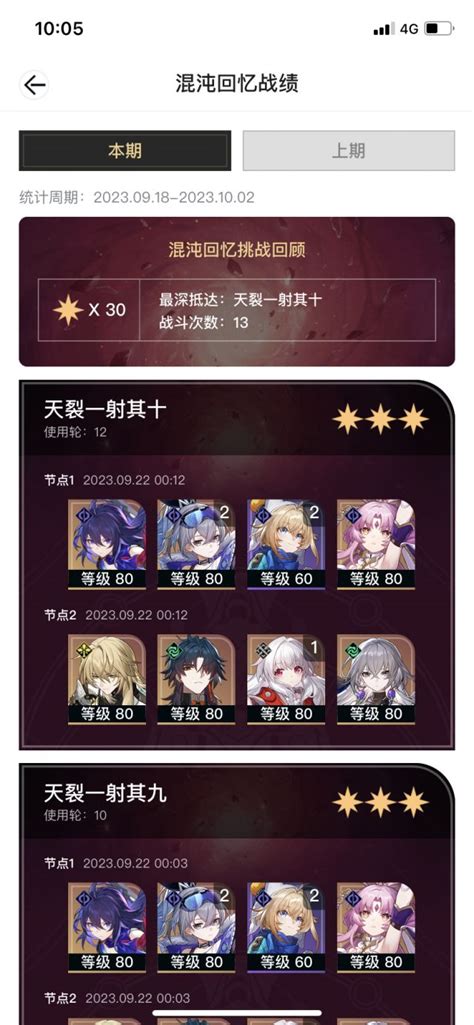
Task: Tap the 天裂一射其十 stage title
Action: [x=105, y=410]
